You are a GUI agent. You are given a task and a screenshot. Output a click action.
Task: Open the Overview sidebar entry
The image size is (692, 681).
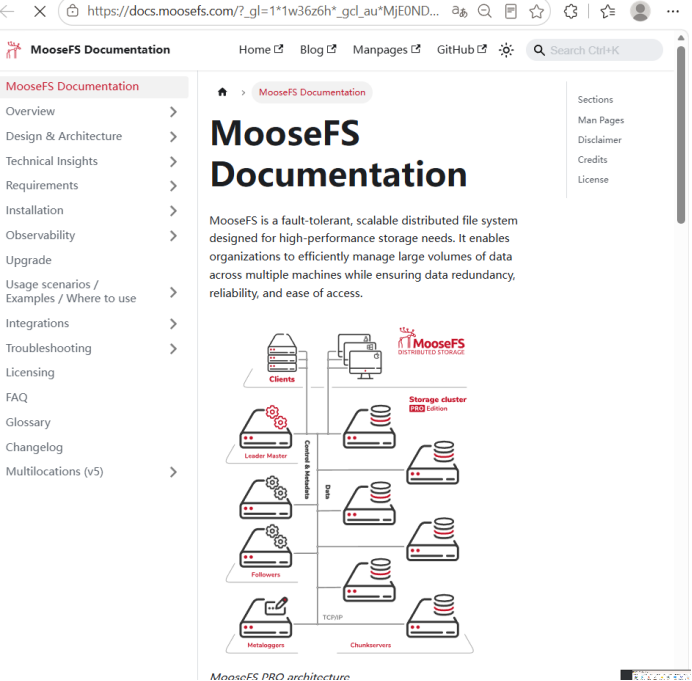pos(30,111)
